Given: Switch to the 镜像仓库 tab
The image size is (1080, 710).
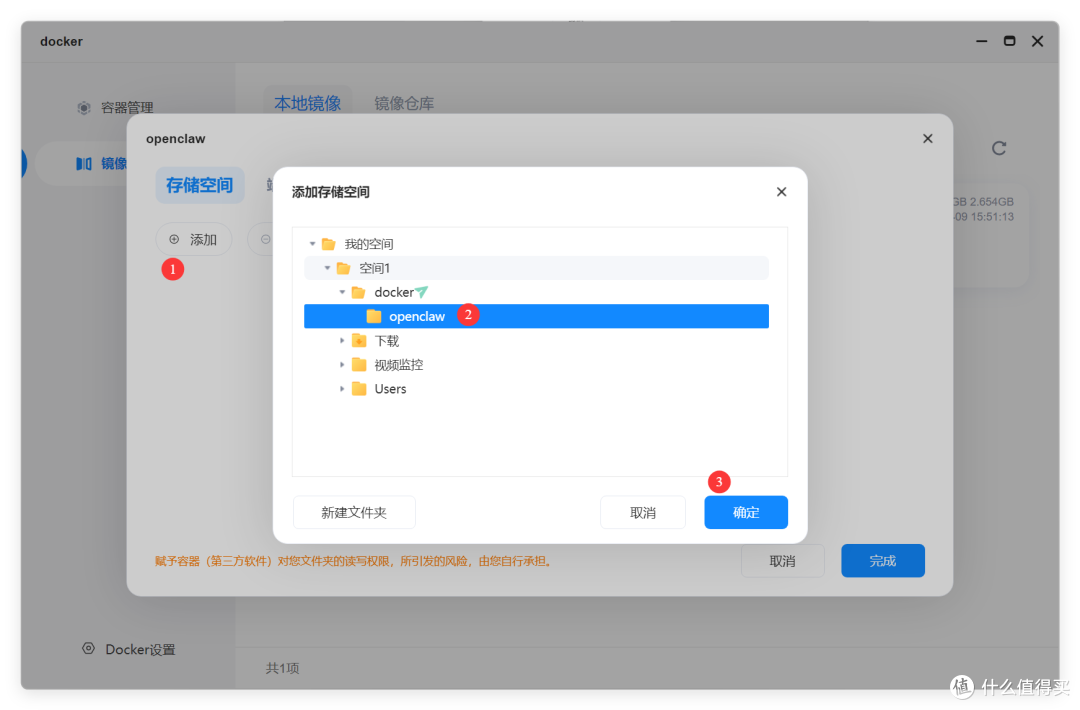Looking at the screenshot, I should point(404,103).
